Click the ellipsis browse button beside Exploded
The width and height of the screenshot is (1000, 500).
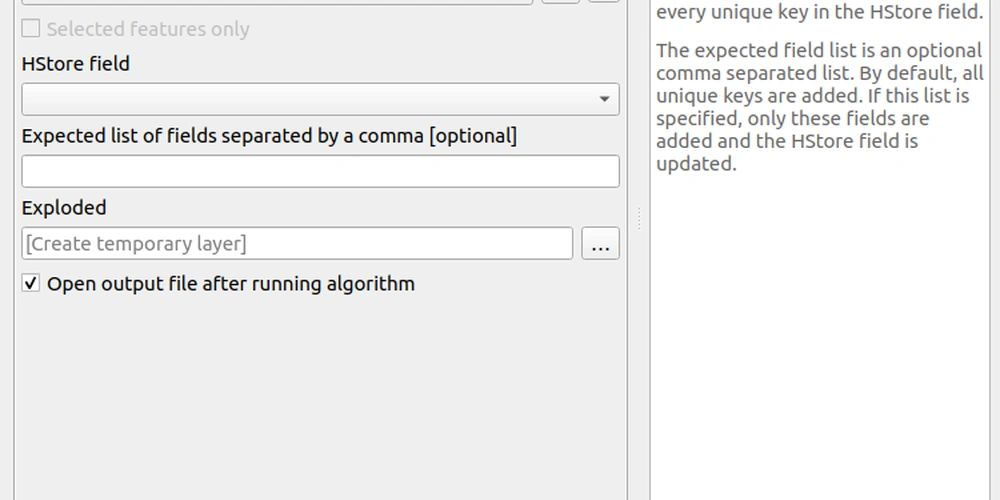tap(600, 244)
